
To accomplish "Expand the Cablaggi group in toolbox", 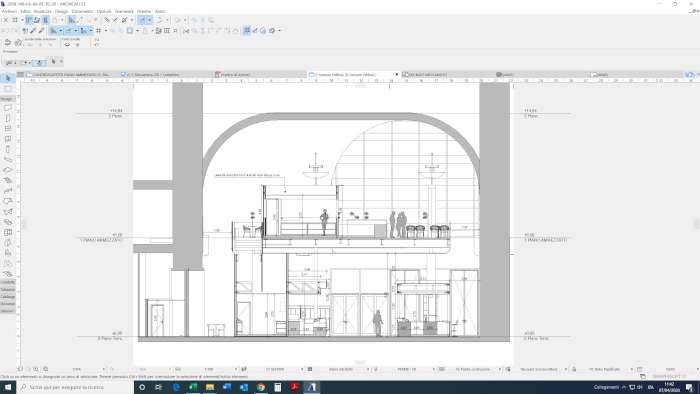I will point(8,297).
